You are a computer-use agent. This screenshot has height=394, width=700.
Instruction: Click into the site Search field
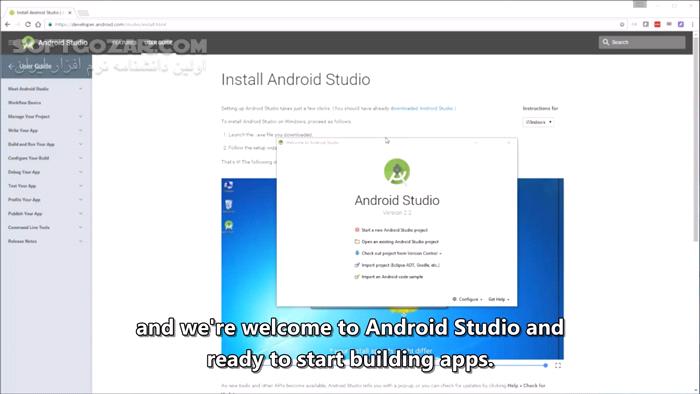642,42
